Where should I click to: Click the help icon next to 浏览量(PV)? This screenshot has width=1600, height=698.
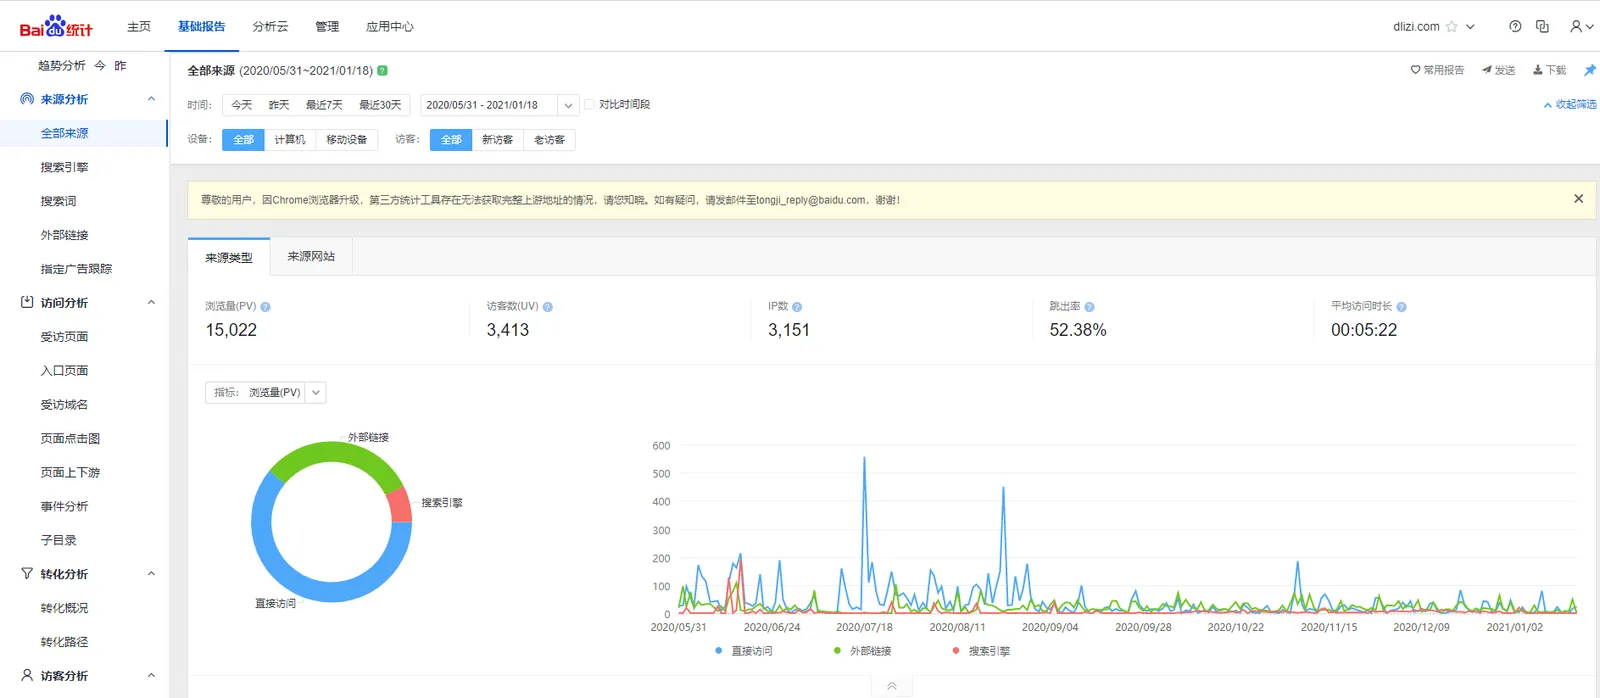[265, 307]
